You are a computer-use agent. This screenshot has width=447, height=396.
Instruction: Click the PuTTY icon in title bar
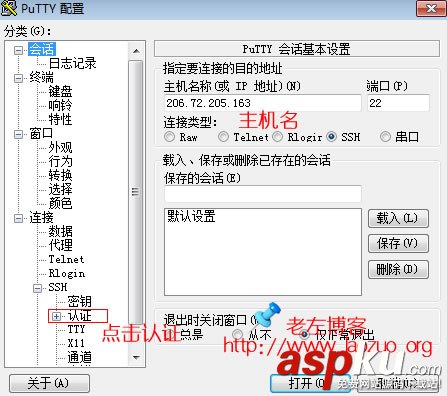pos(9,8)
